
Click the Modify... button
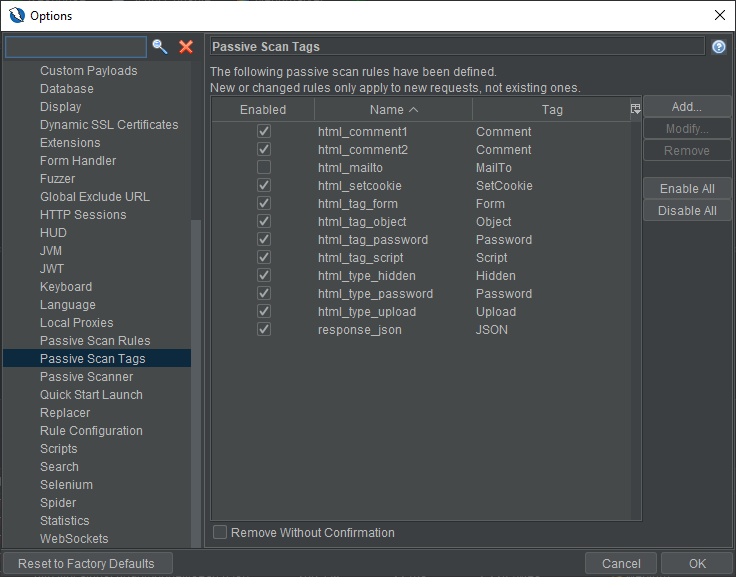click(x=687, y=129)
